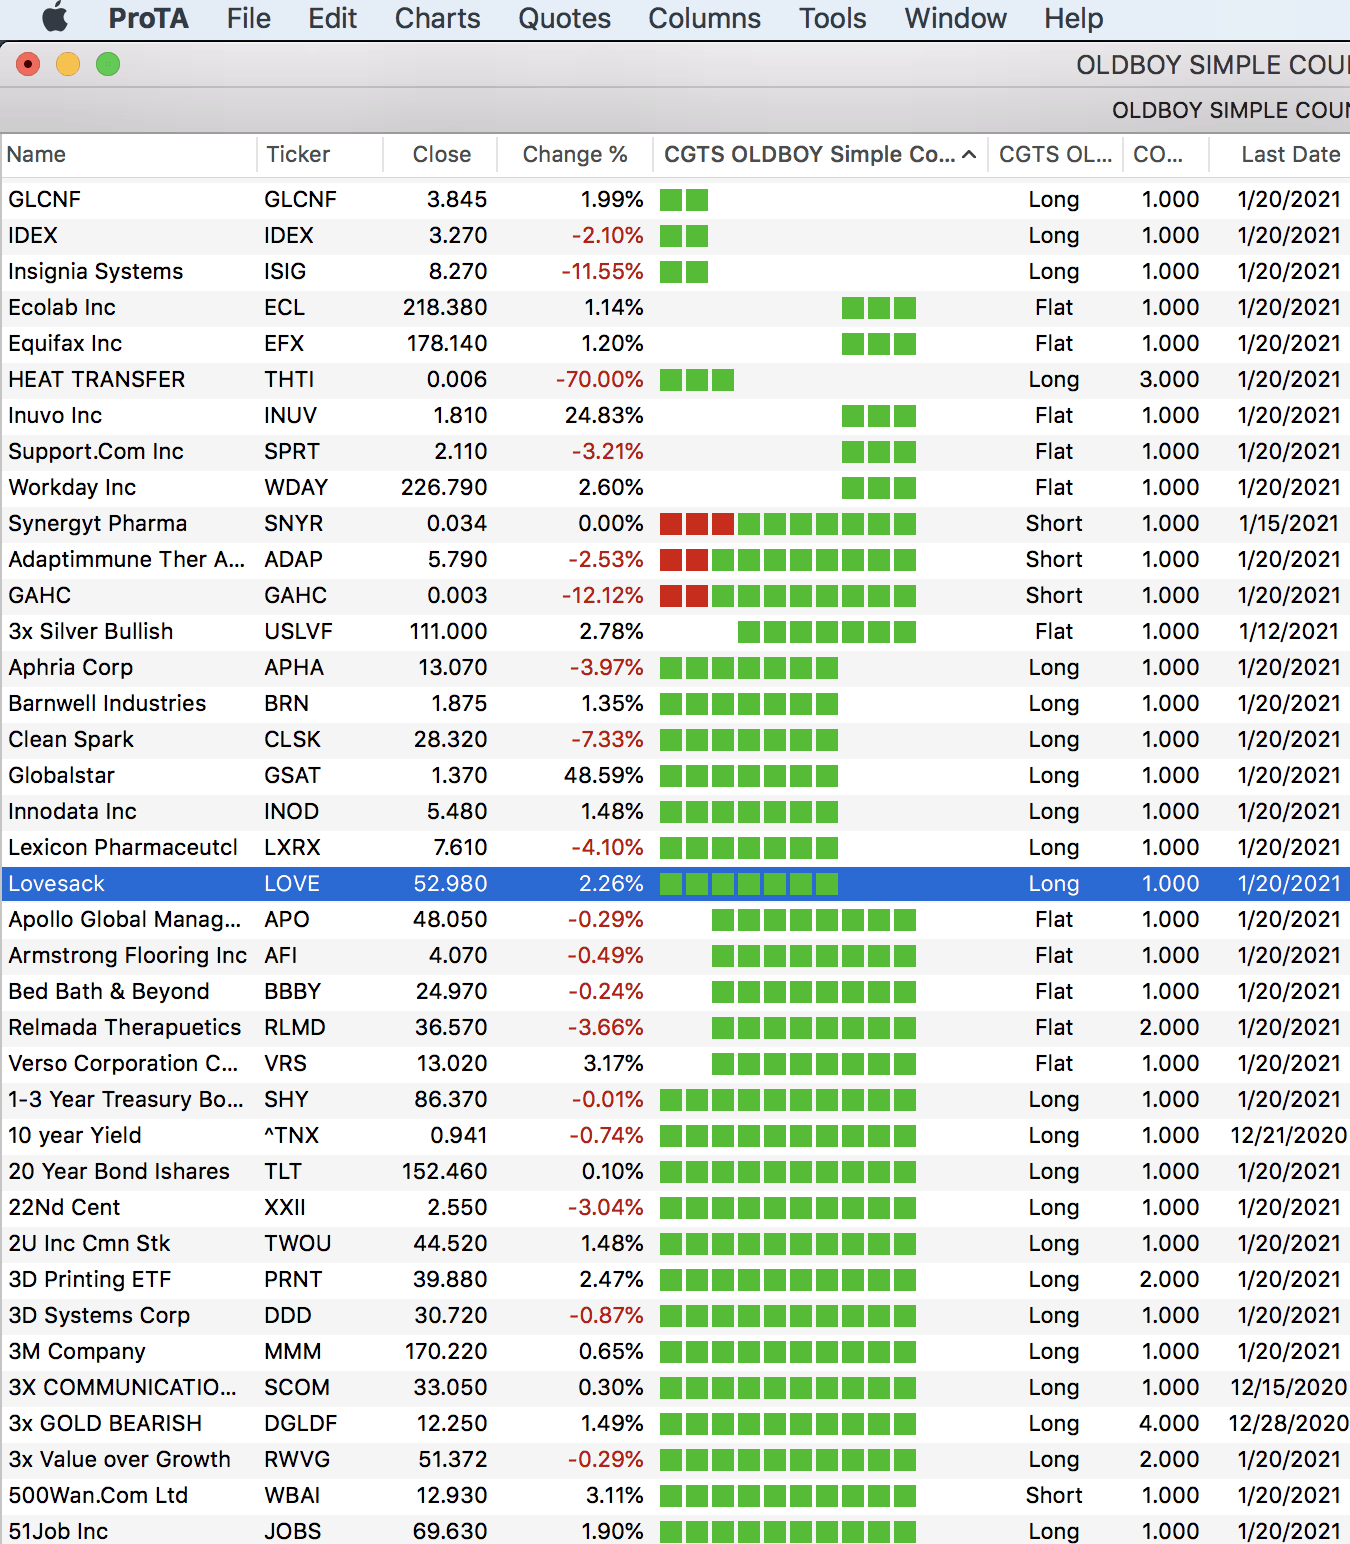Select the Innodata Inc row

point(675,811)
